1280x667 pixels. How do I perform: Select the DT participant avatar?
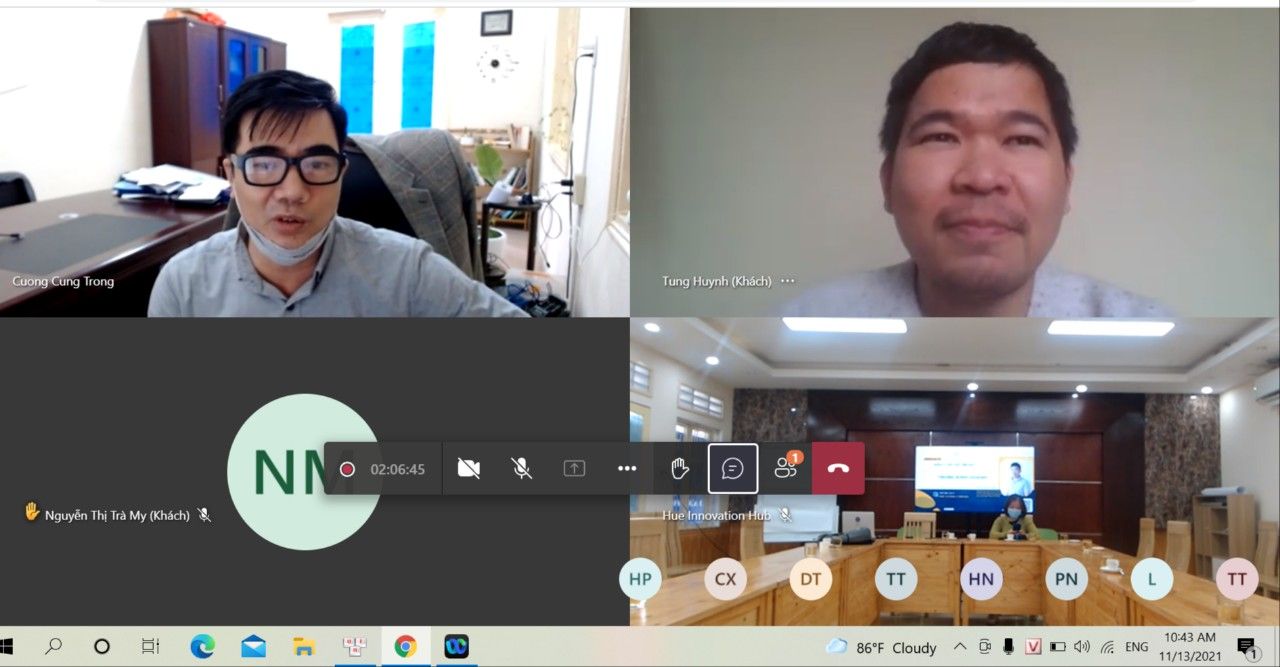tap(810, 579)
